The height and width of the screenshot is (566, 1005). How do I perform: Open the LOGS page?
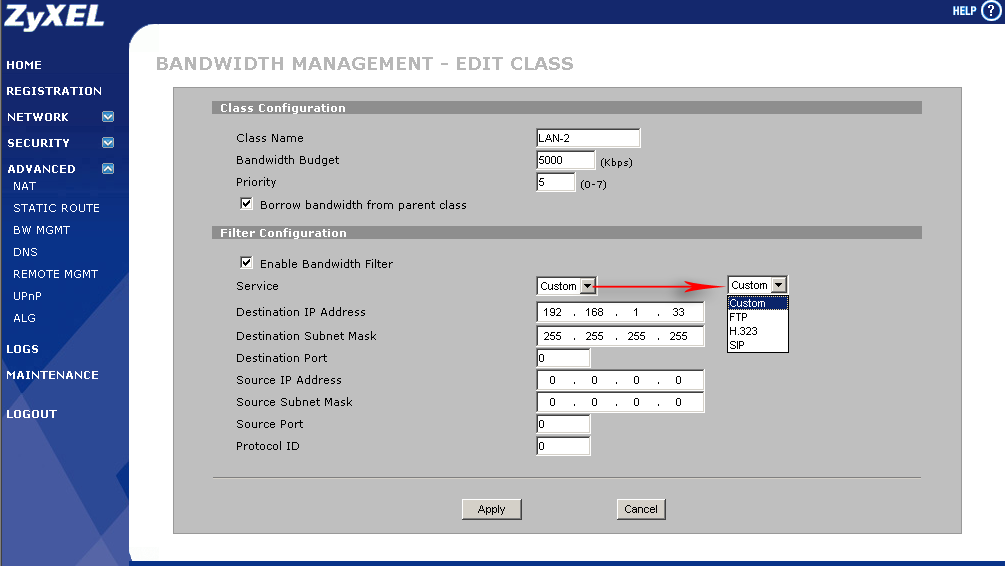point(22,349)
